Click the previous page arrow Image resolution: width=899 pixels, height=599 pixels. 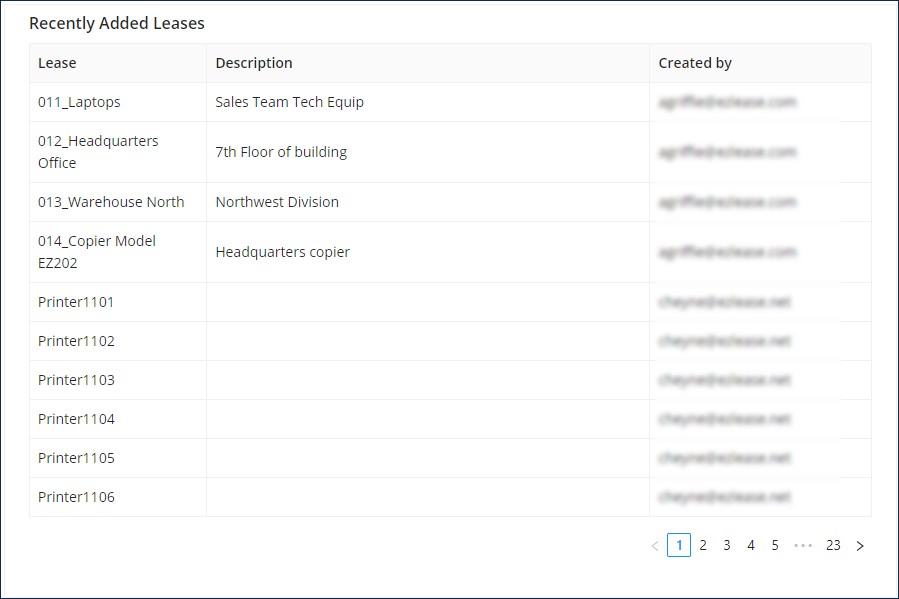pyautogui.click(x=655, y=546)
